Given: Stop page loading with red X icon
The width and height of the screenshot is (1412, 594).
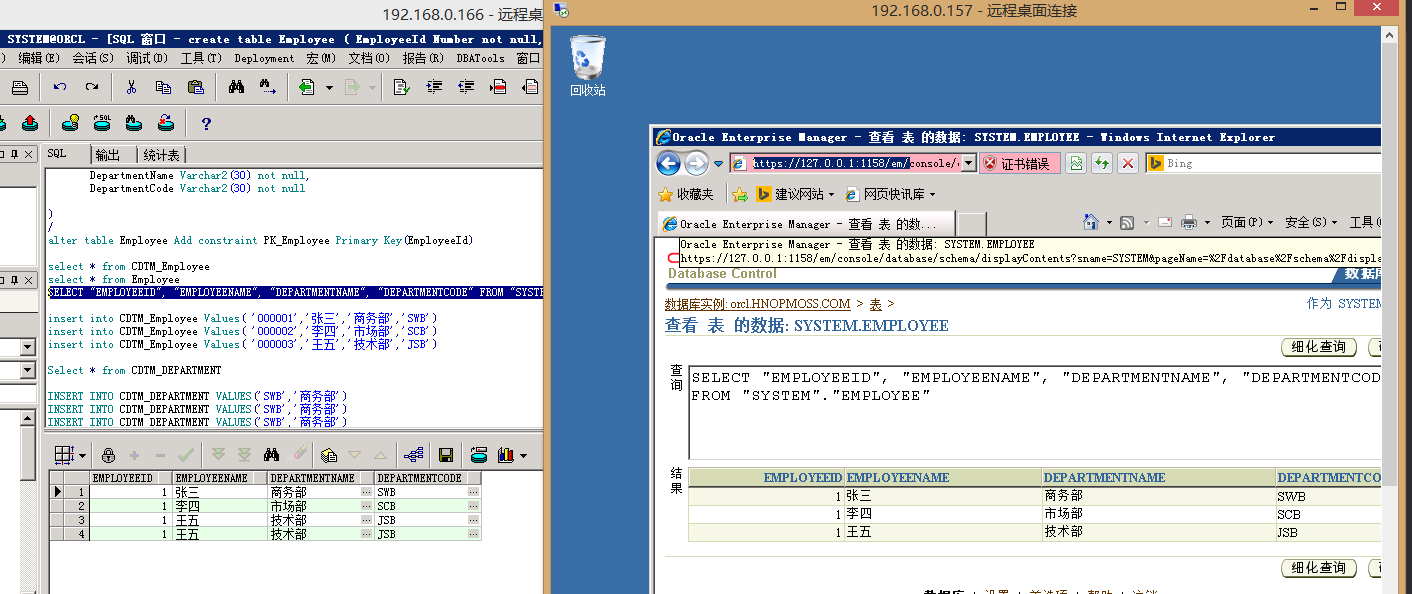Looking at the screenshot, I should (x=1128, y=163).
